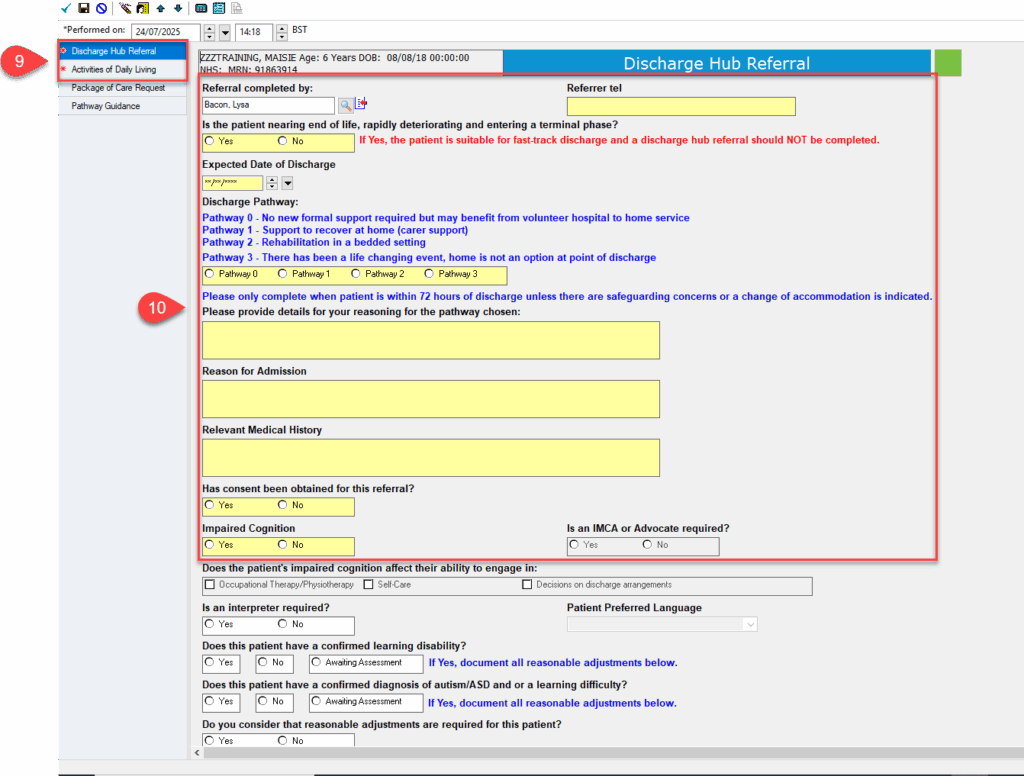Screen dimensions: 1024x776
Task: Click the dark blue panel icon in toolbar
Action: tap(201, 8)
